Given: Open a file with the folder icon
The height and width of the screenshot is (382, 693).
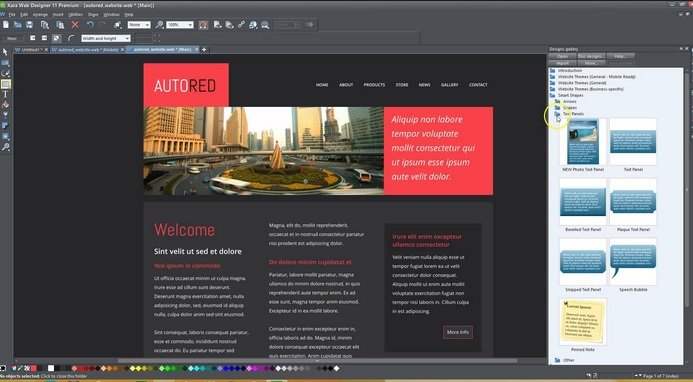Looking at the screenshot, I should coord(18,25).
